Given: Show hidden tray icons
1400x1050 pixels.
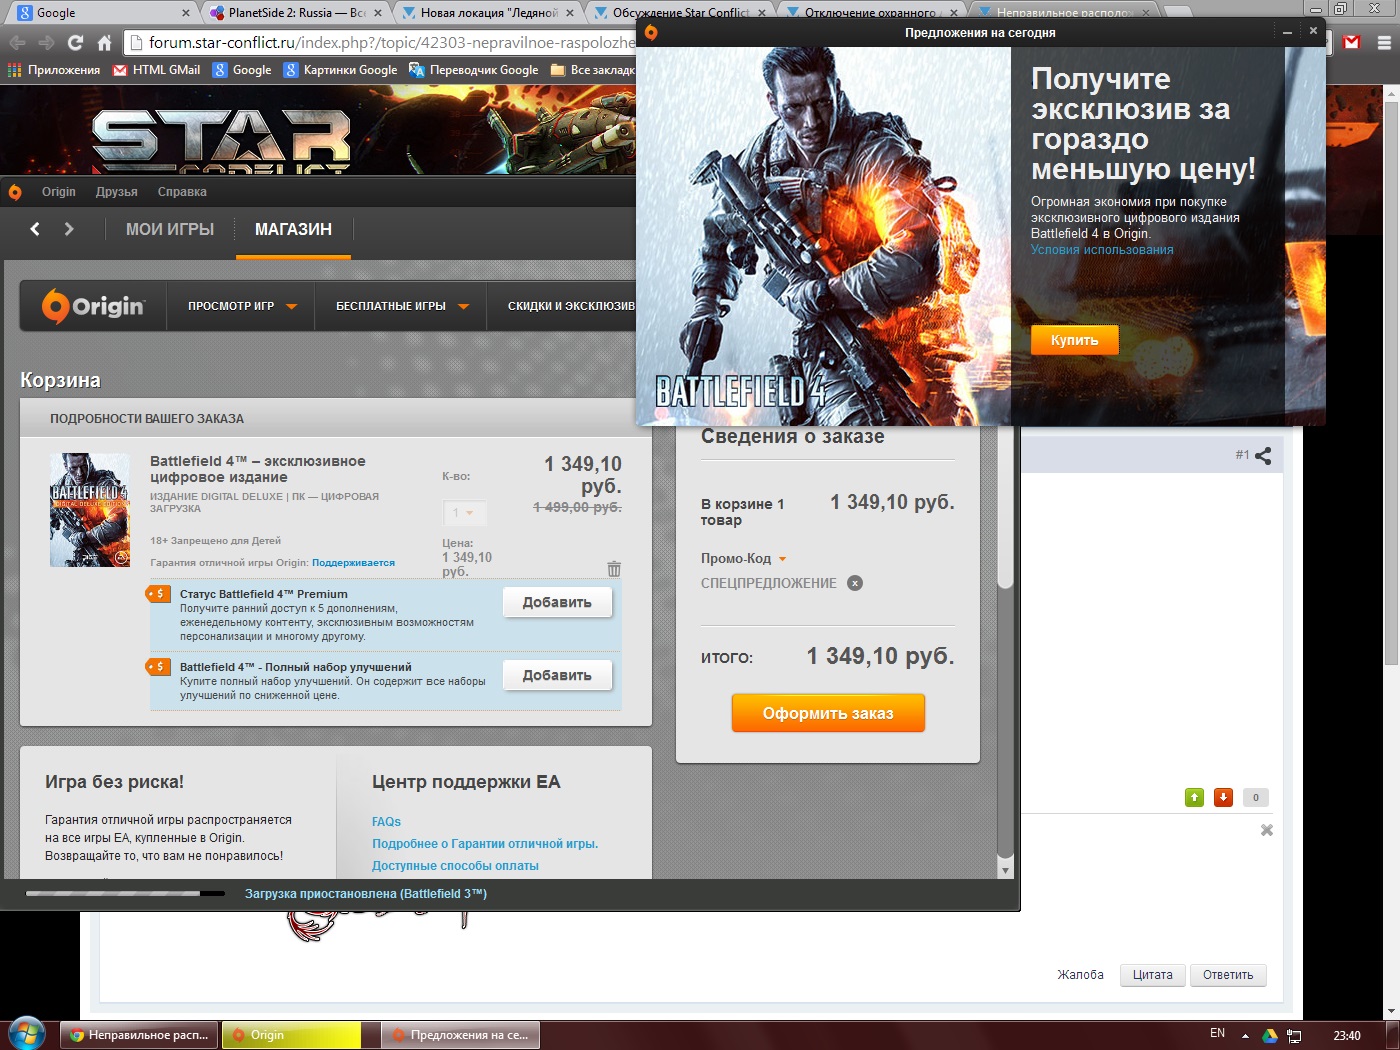Looking at the screenshot, I should click(1245, 1035).
